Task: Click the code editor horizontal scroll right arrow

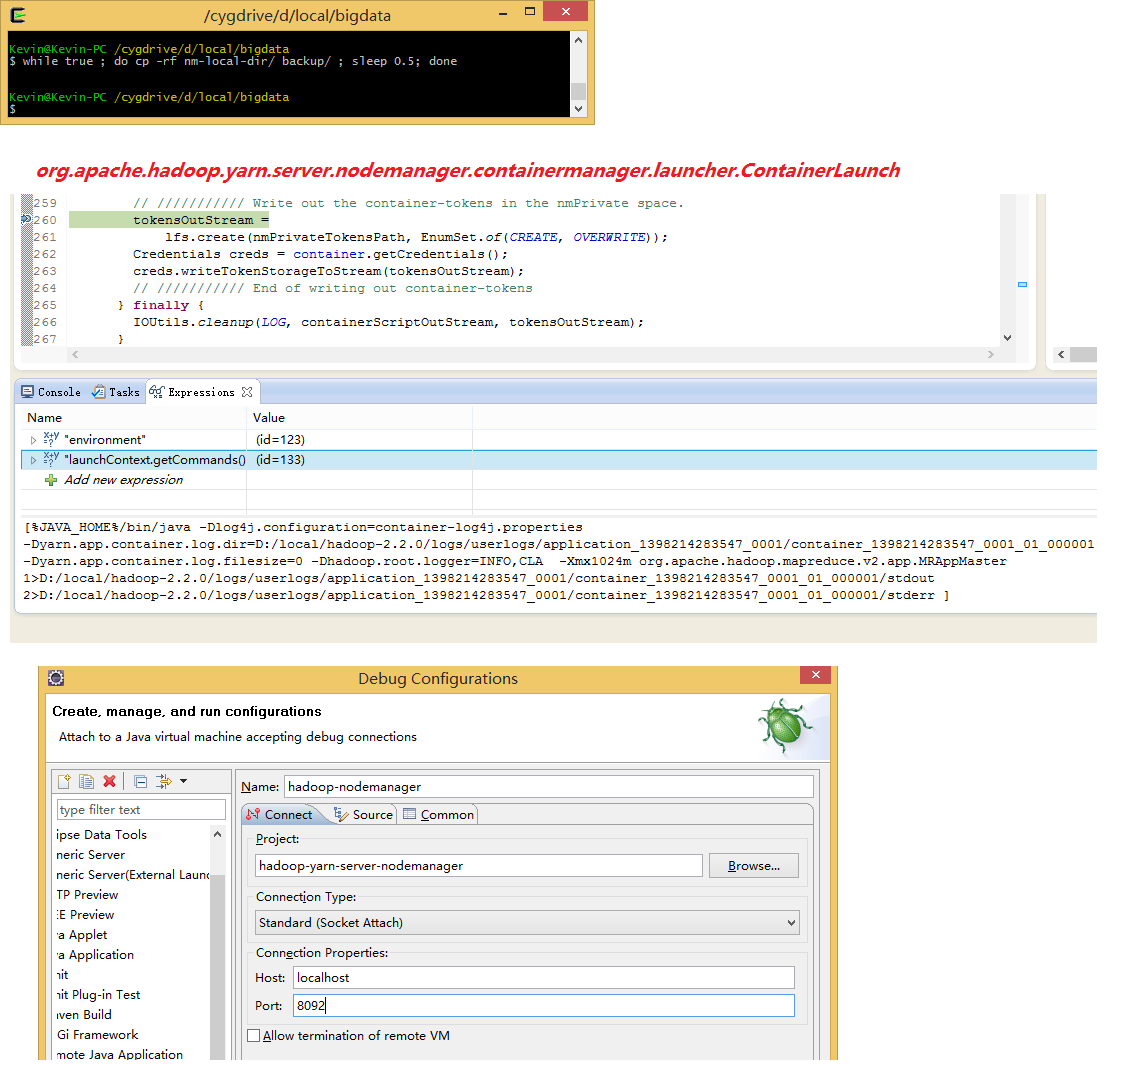Action: coord(991,354)
